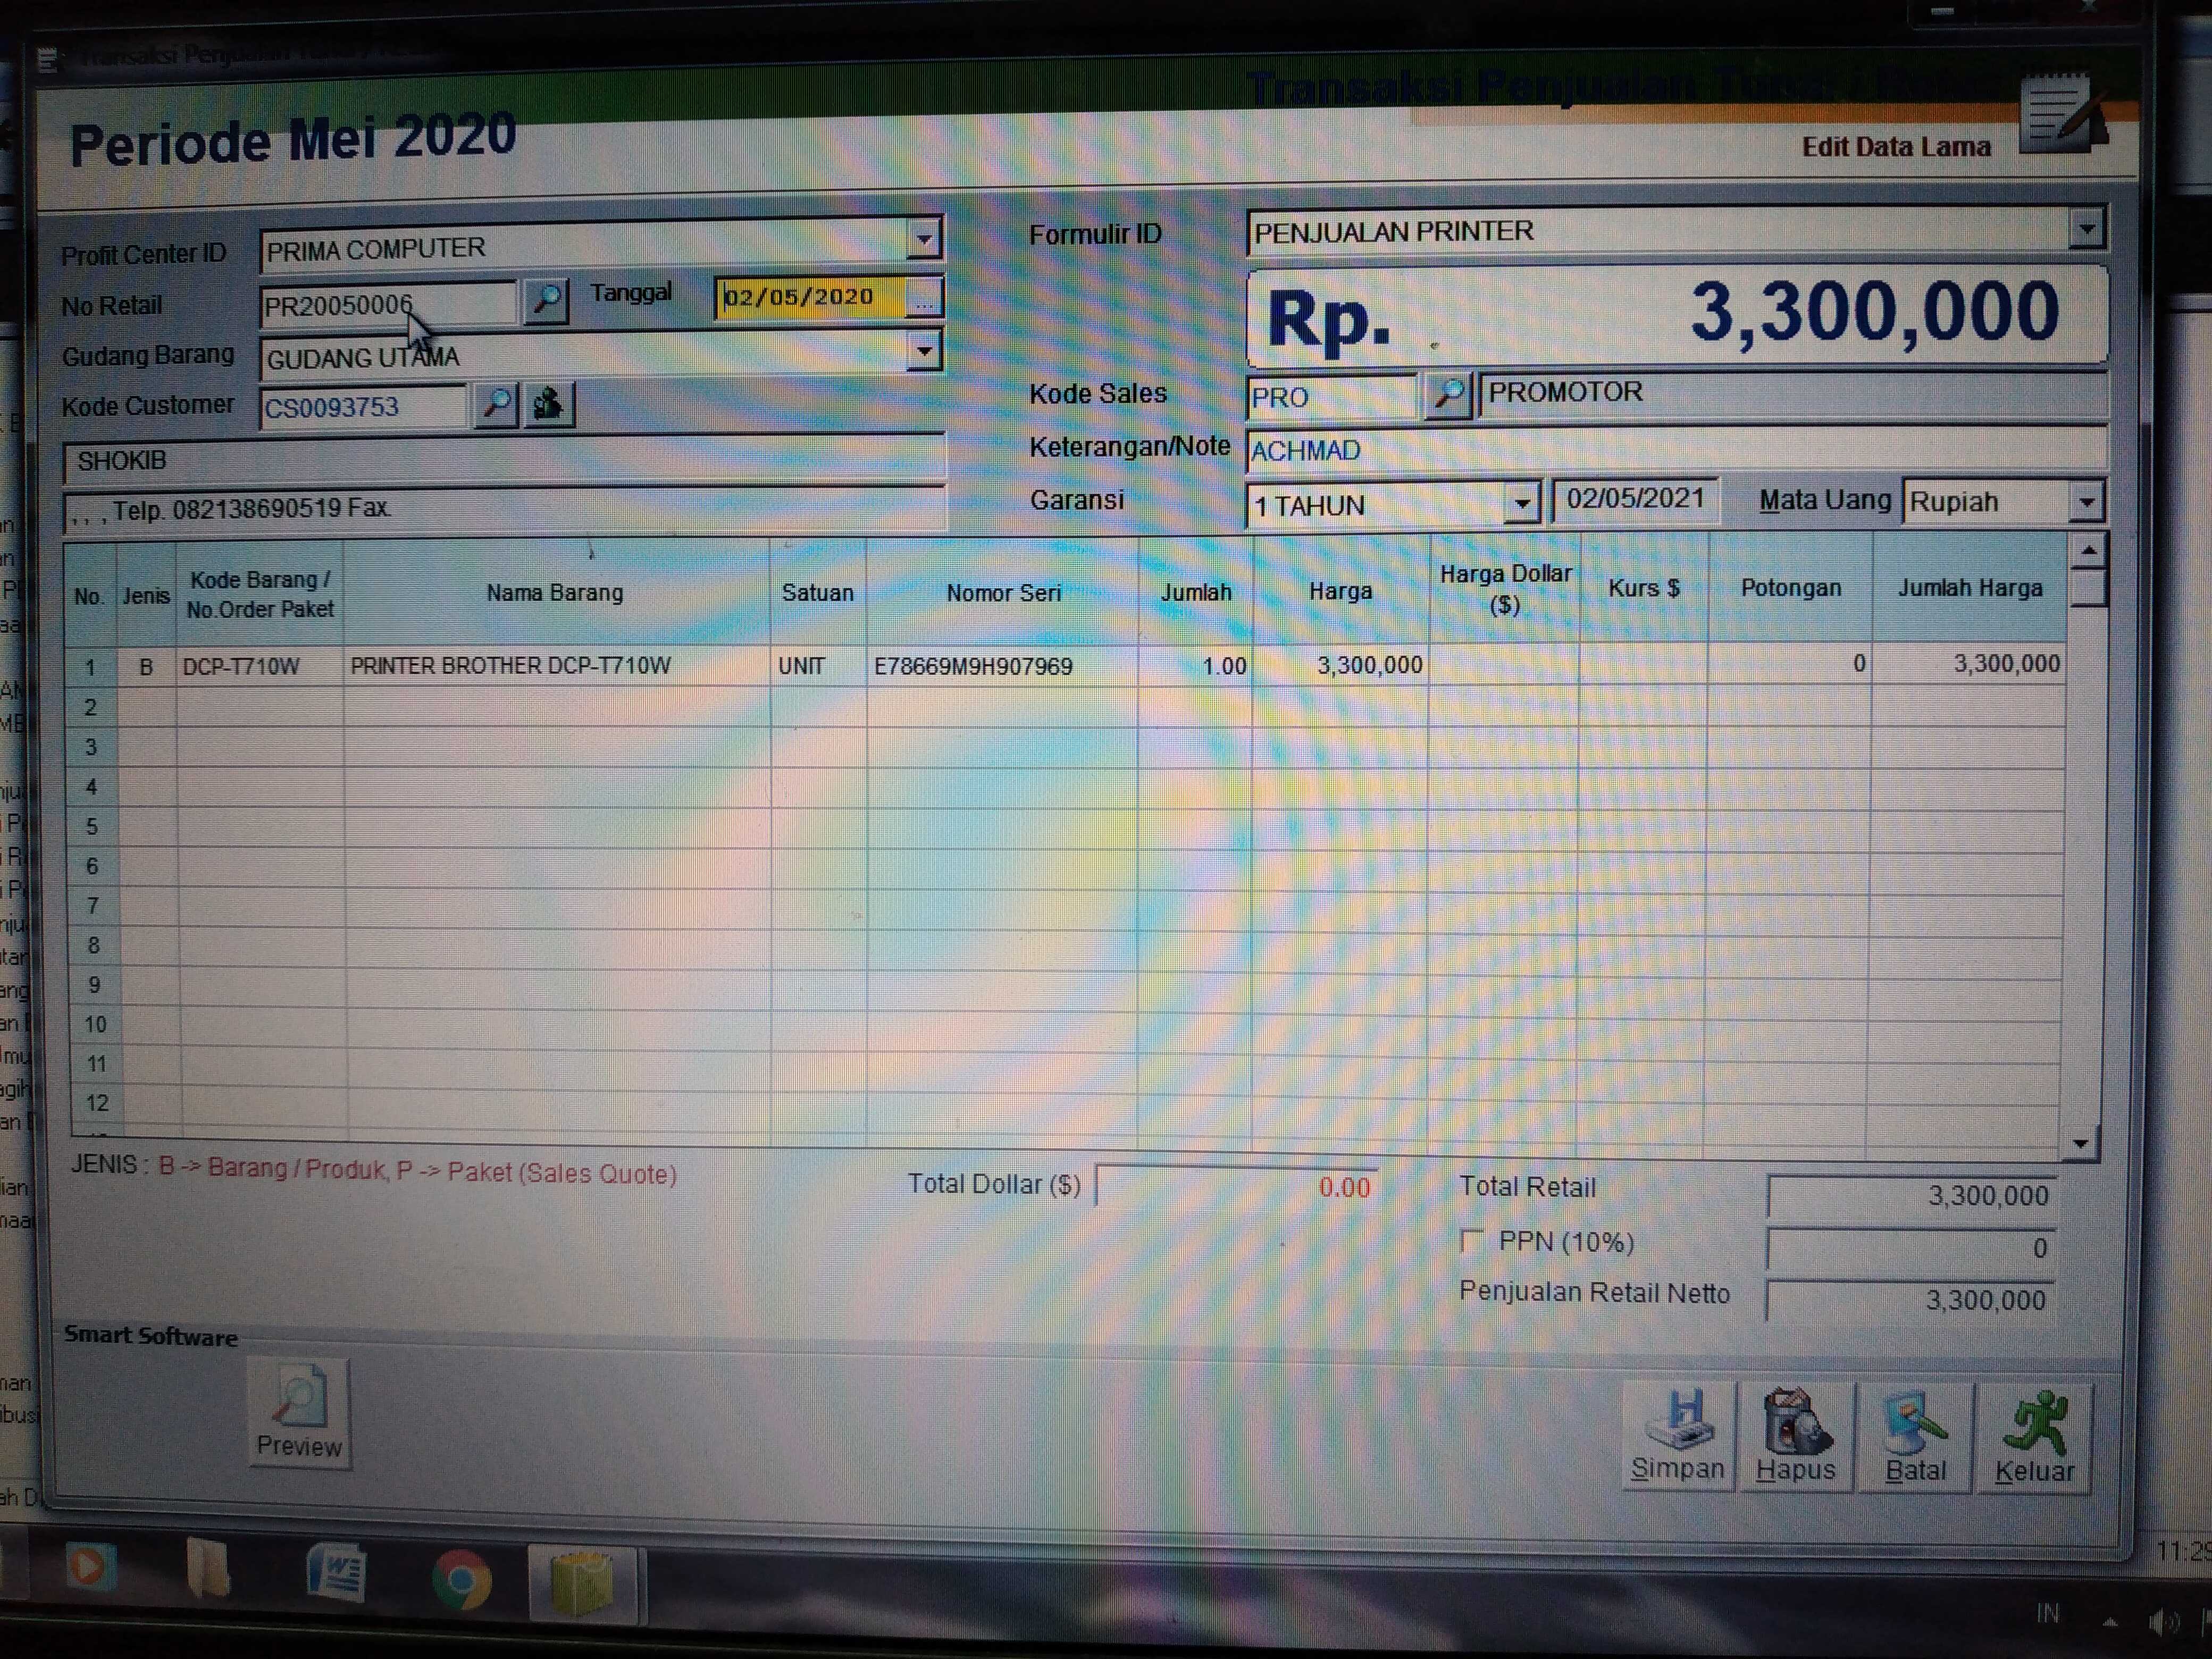The height and width of the screenshot is (1659, 2212).
Task: Click the customer person icon beside search
Action: [x=548, y=405]
